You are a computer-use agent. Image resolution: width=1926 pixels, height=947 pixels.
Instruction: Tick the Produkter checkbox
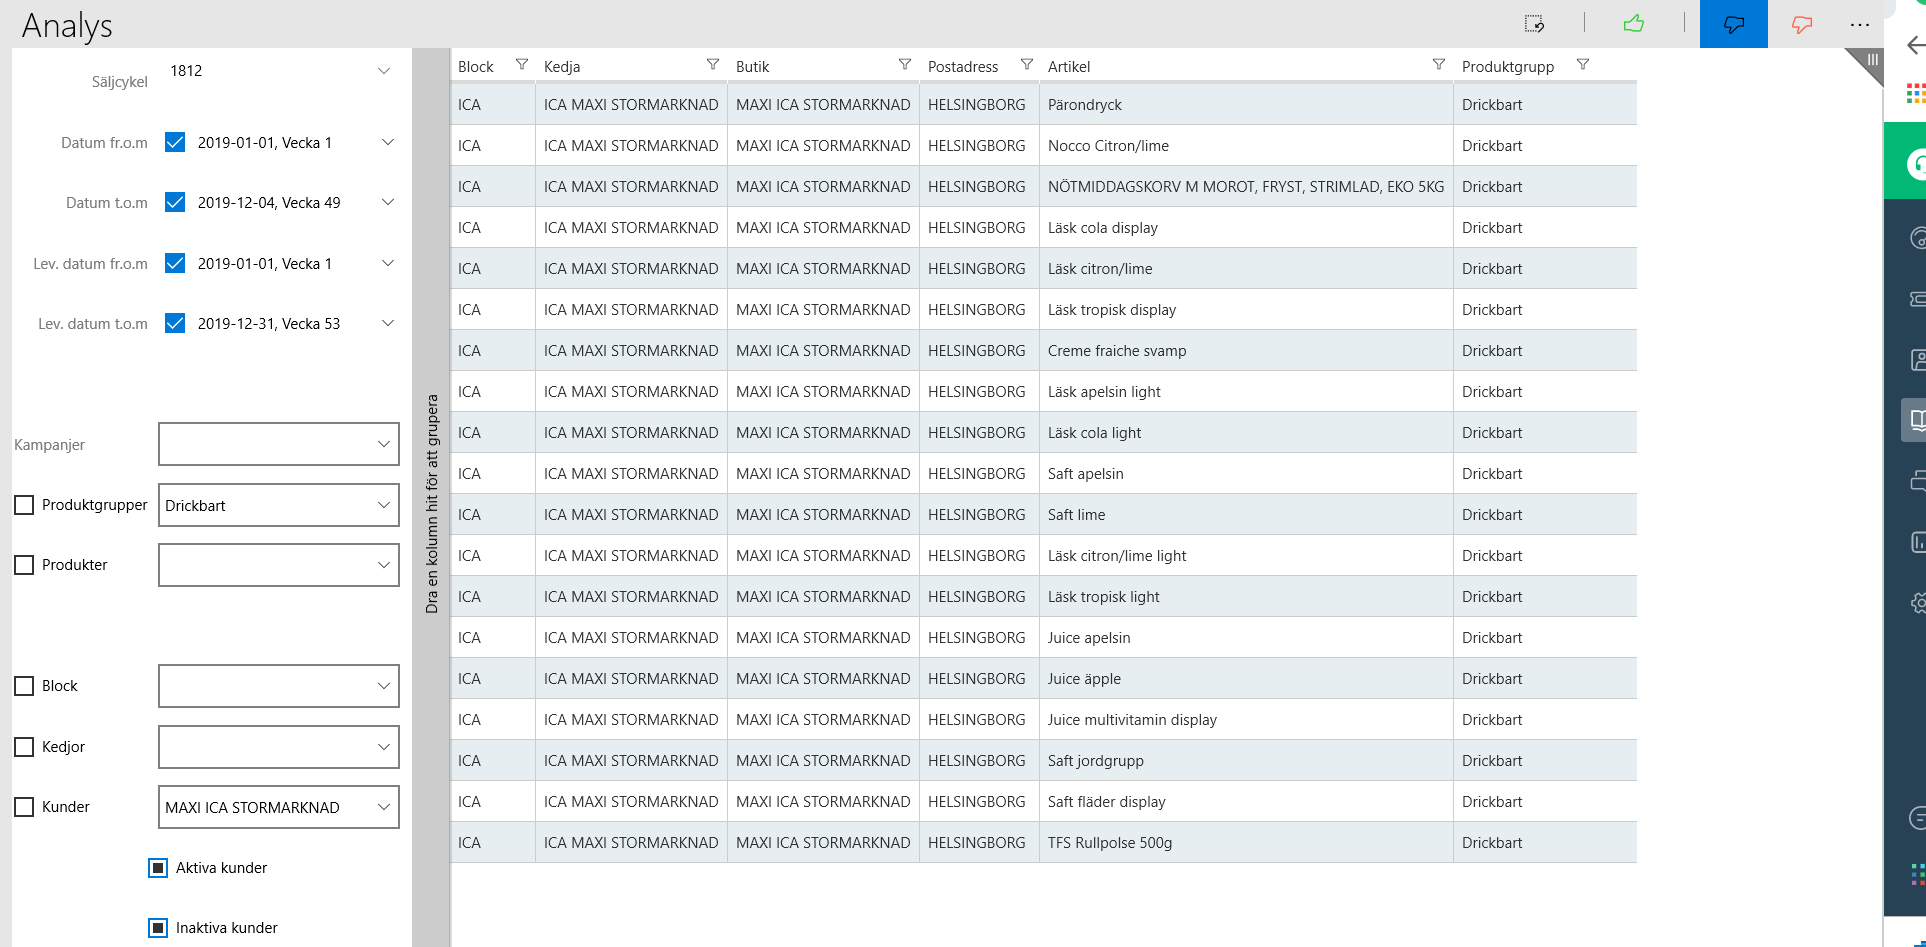click(24, 565)
